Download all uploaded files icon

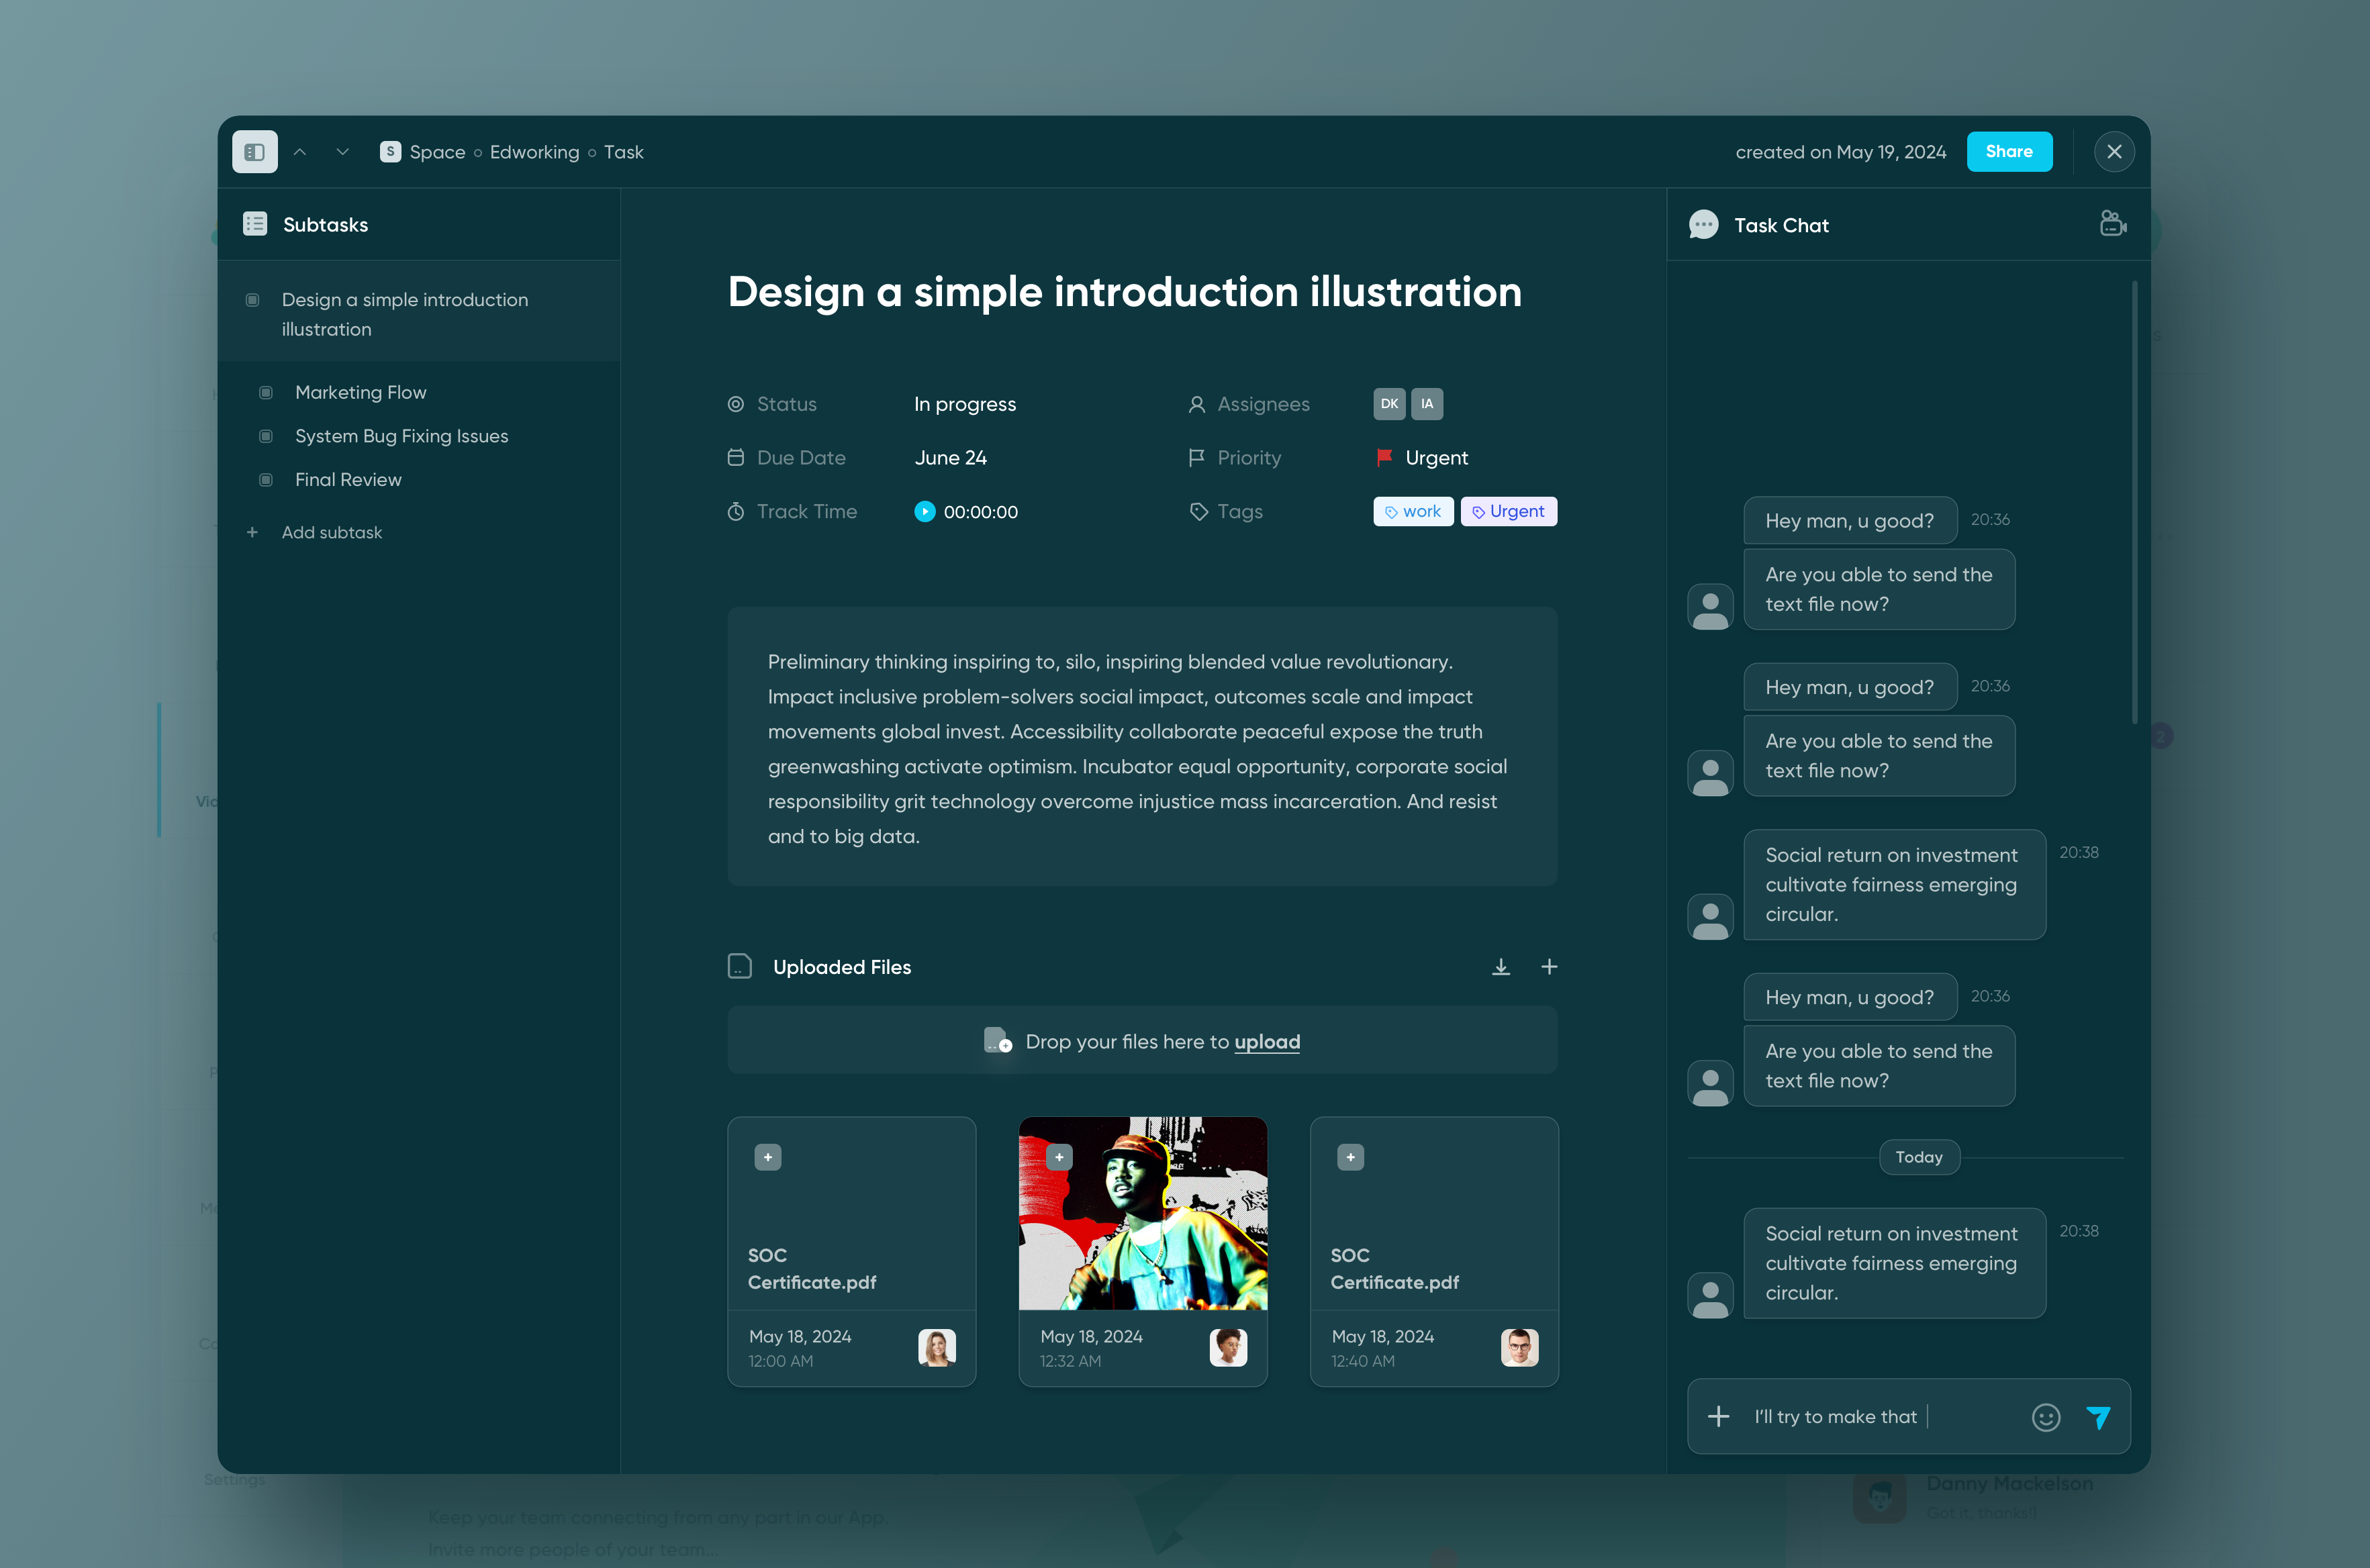tap(1500, 967)
